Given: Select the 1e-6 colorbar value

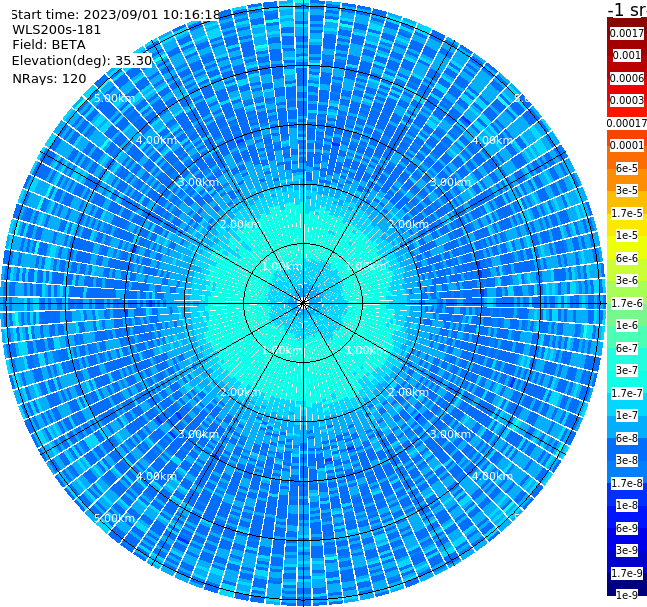Looking at the screenshot, I should pyautogui.click(x=627, y=325).
